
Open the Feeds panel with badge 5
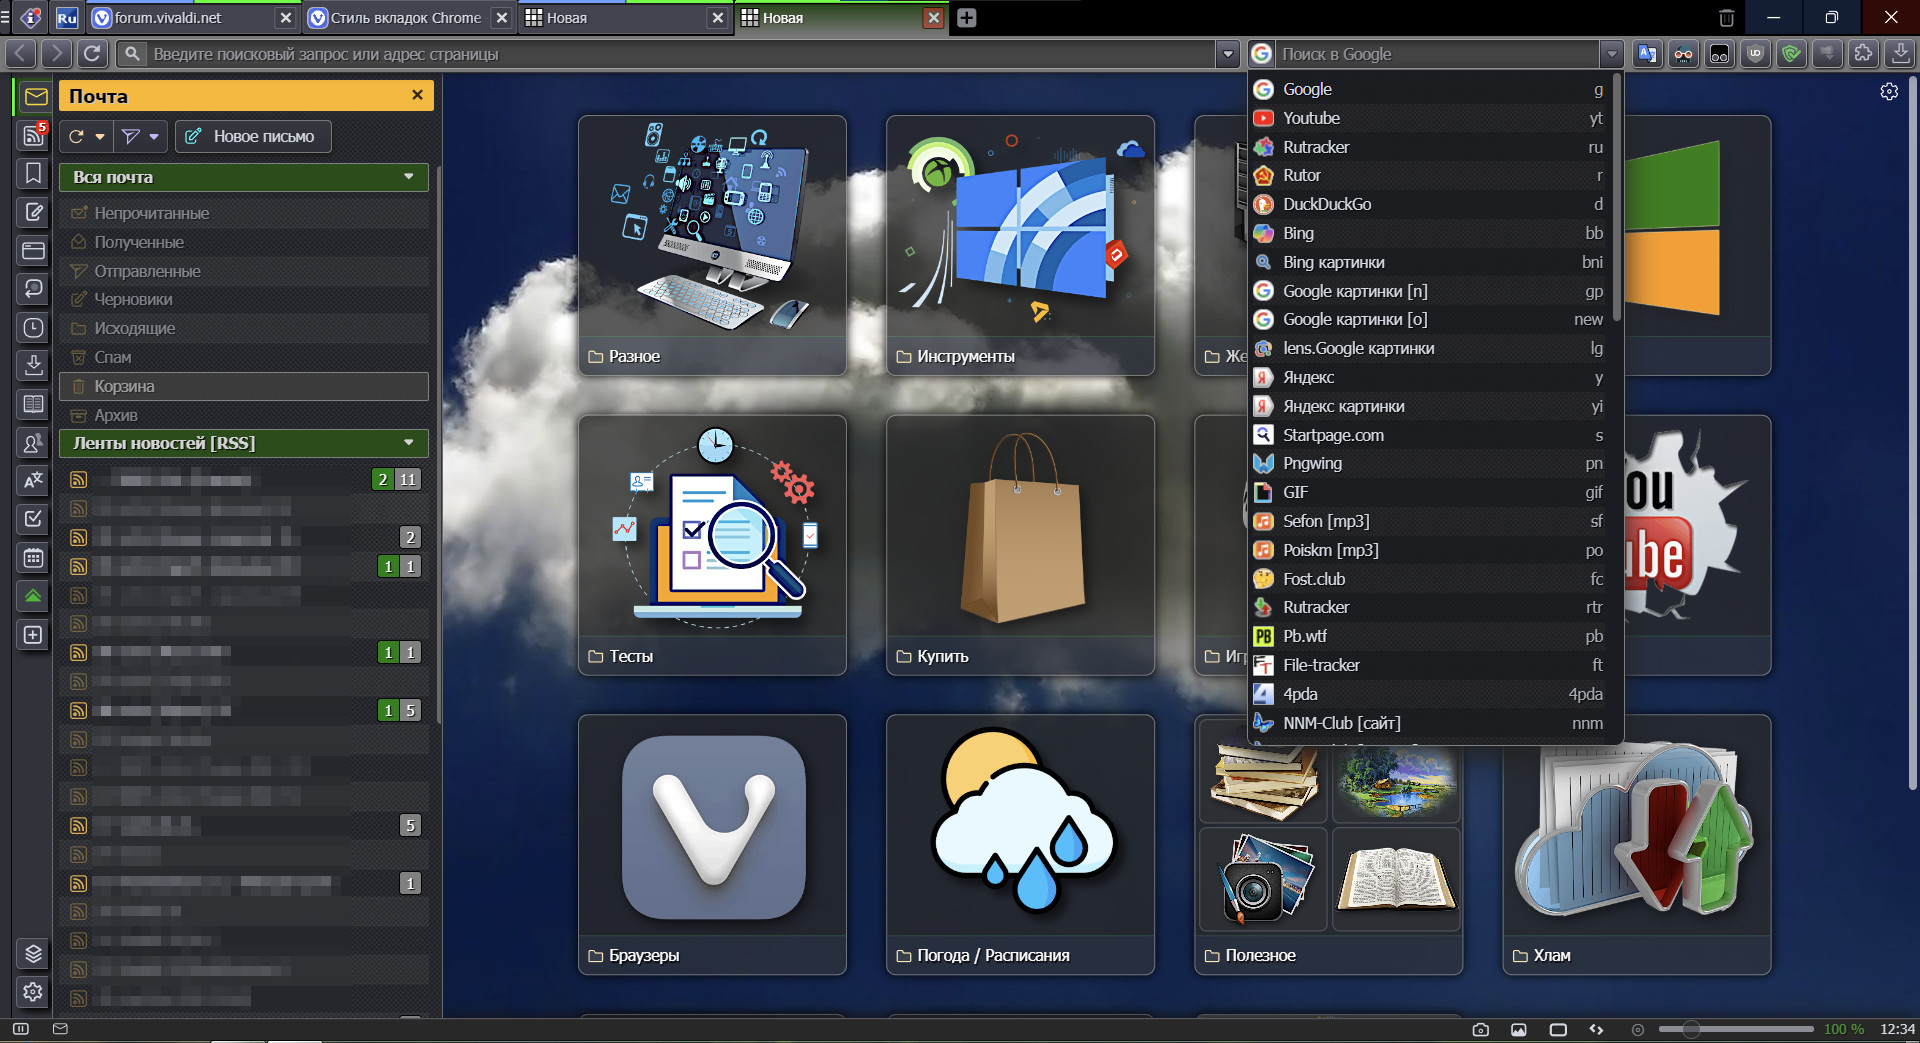pos(33,135)
